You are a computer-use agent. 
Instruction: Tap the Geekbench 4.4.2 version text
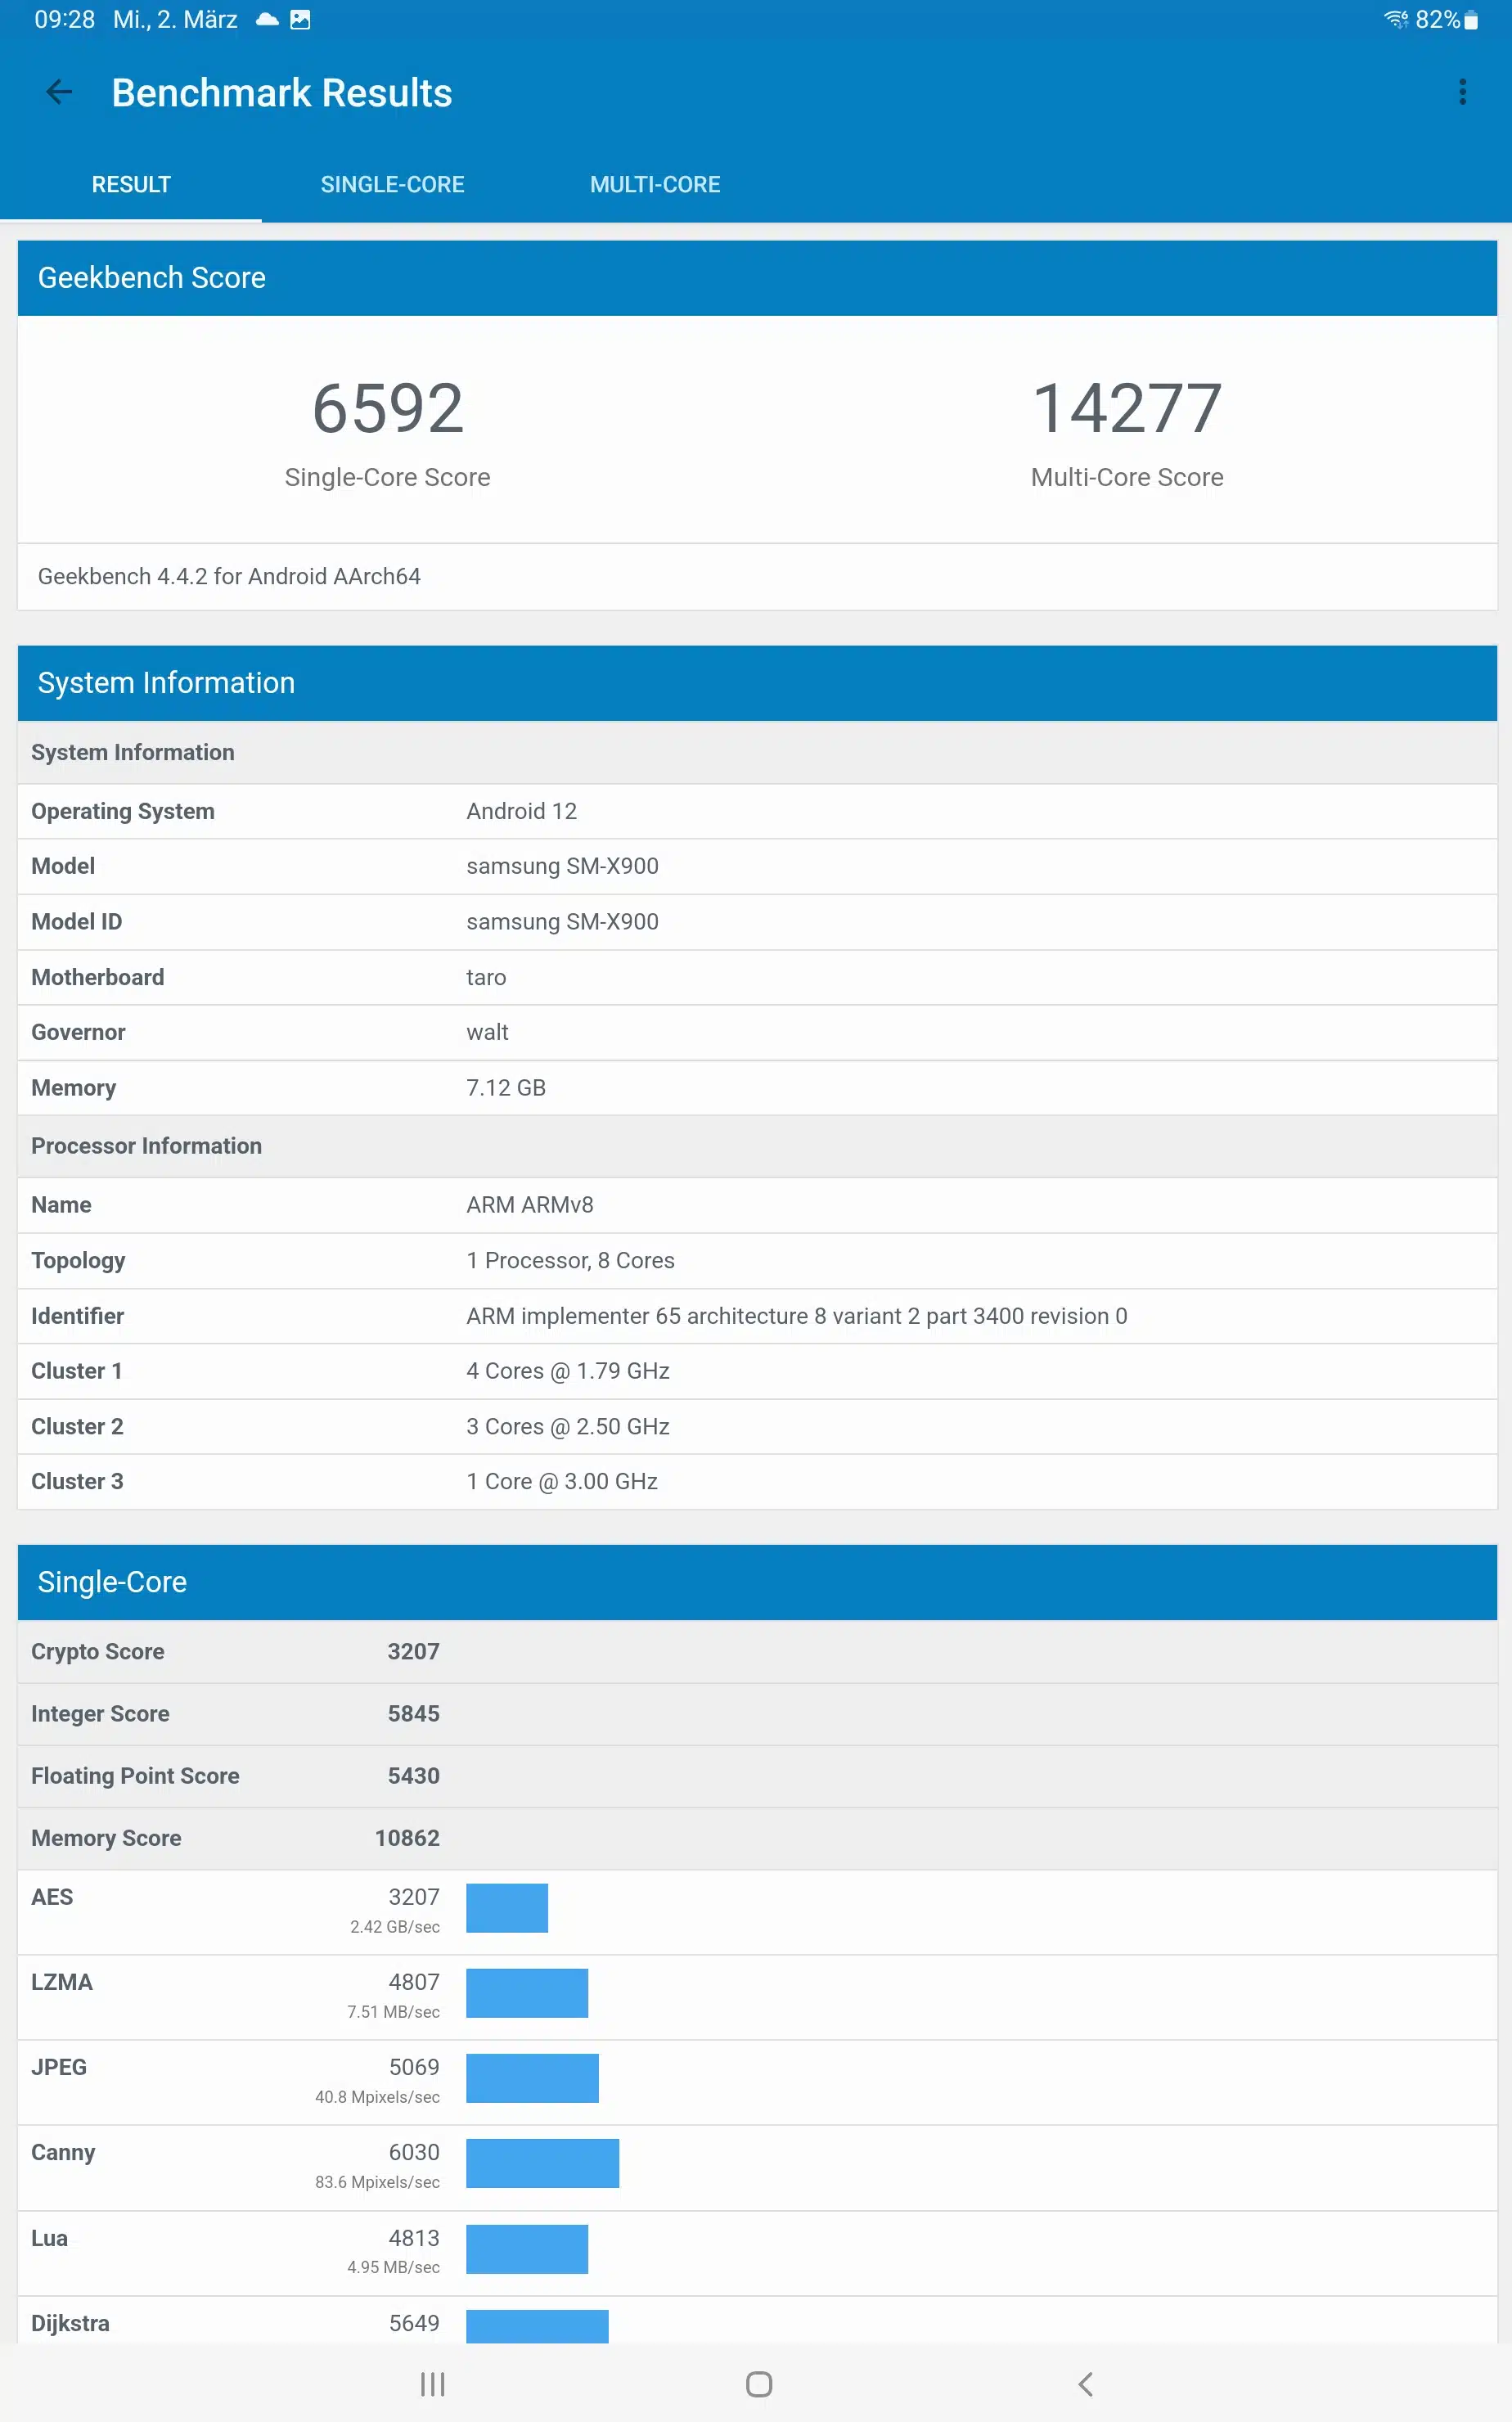[229, 577]
